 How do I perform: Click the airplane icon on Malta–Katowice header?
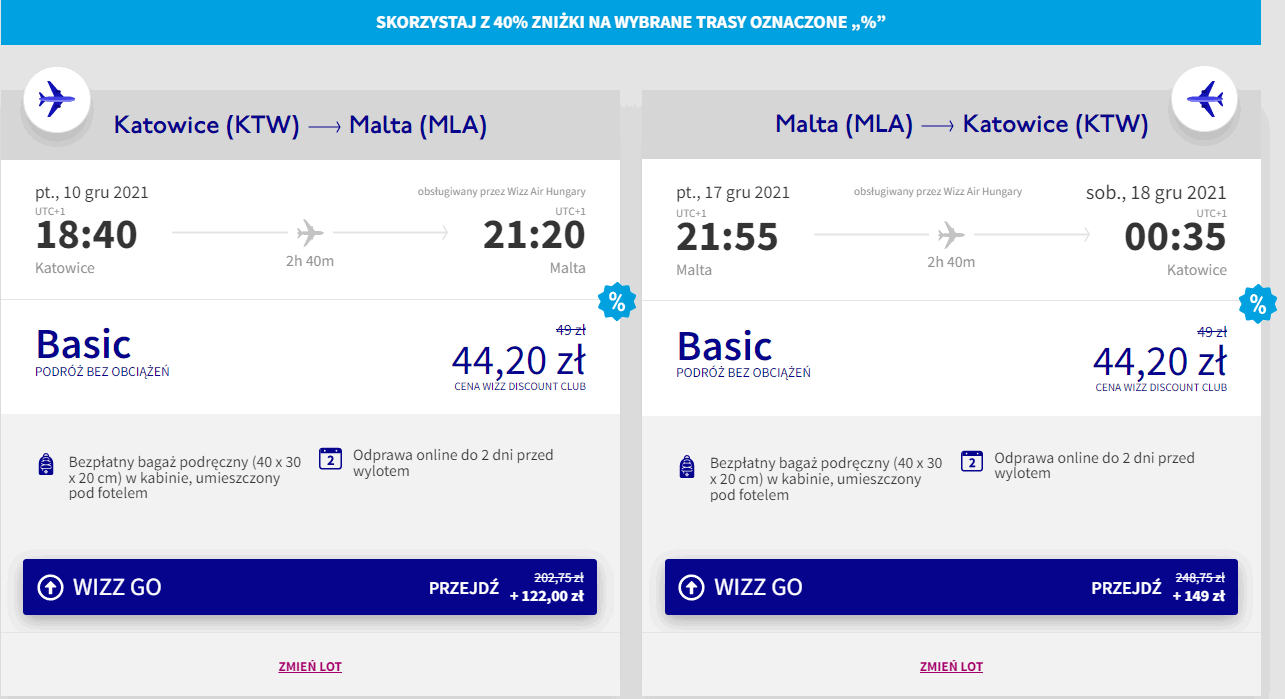coord(1204,99)
